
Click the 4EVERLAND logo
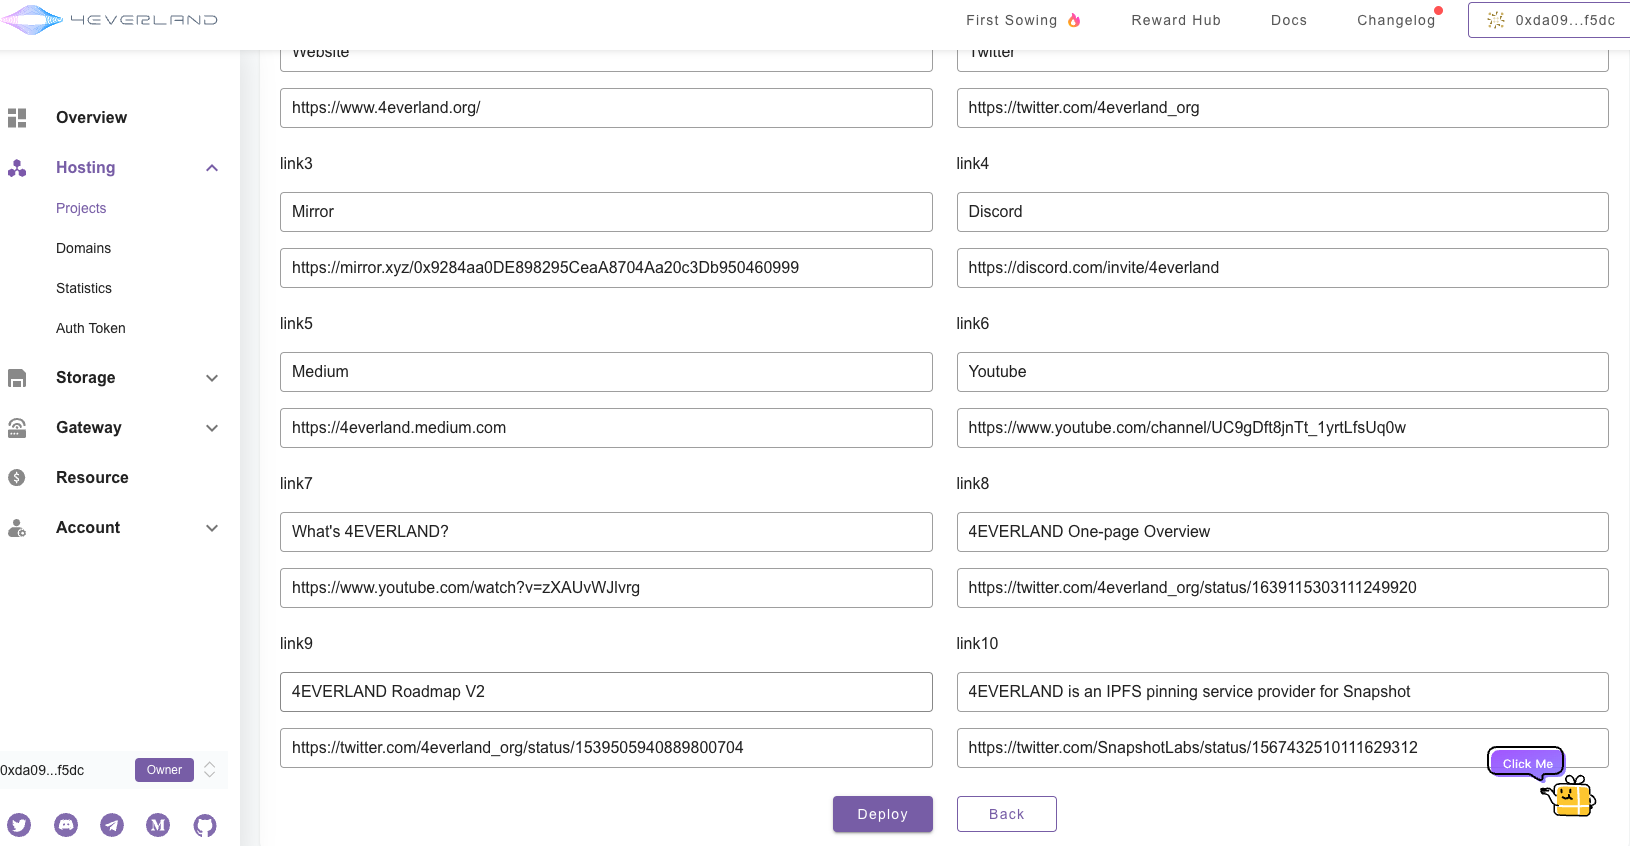[109, 20]
